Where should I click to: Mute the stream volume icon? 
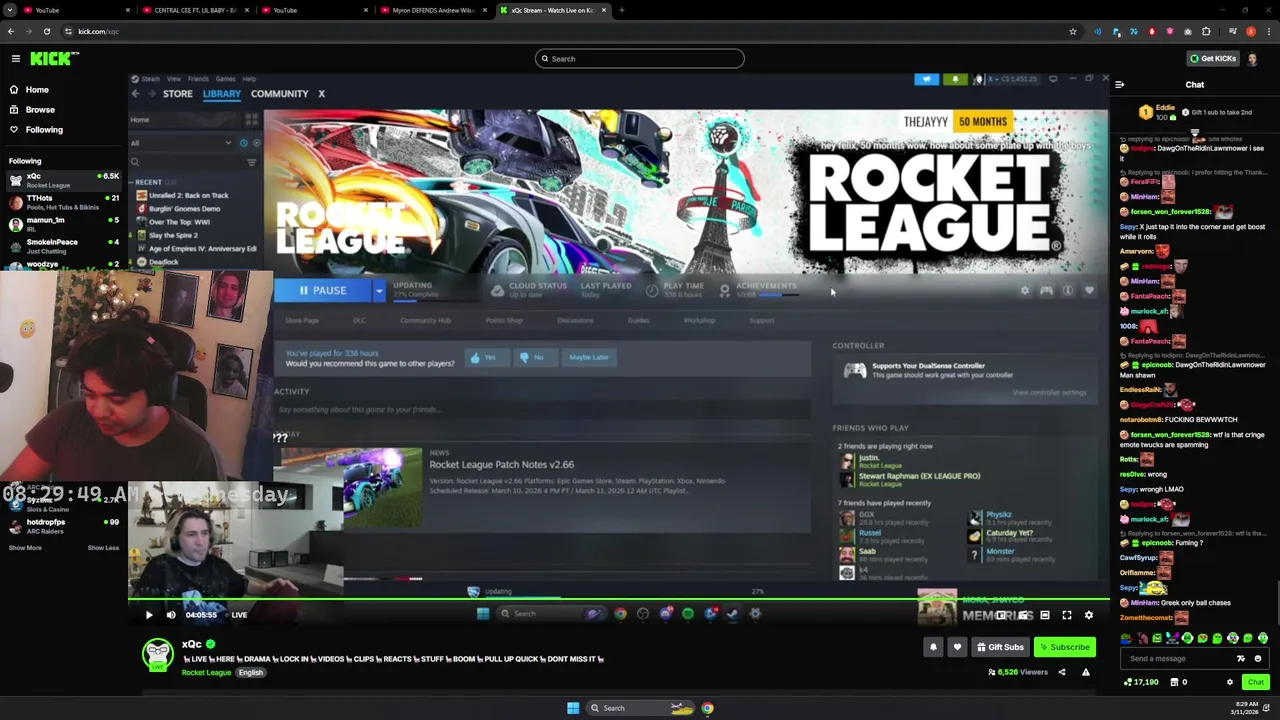point(171,615)
